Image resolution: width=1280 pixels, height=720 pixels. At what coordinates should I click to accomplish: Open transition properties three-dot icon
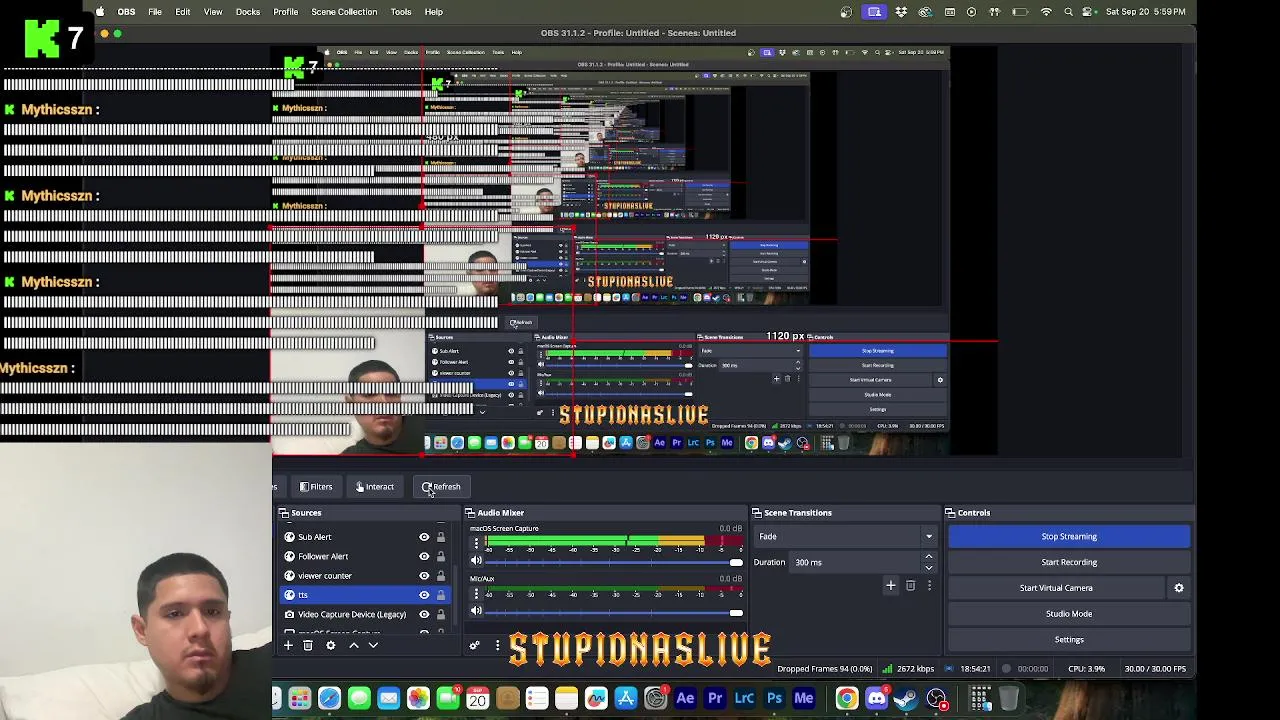(929, 585)
